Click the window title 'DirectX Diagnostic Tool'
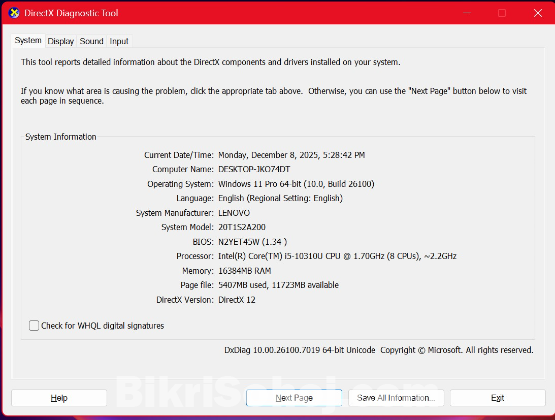 (x=71, y=13)
